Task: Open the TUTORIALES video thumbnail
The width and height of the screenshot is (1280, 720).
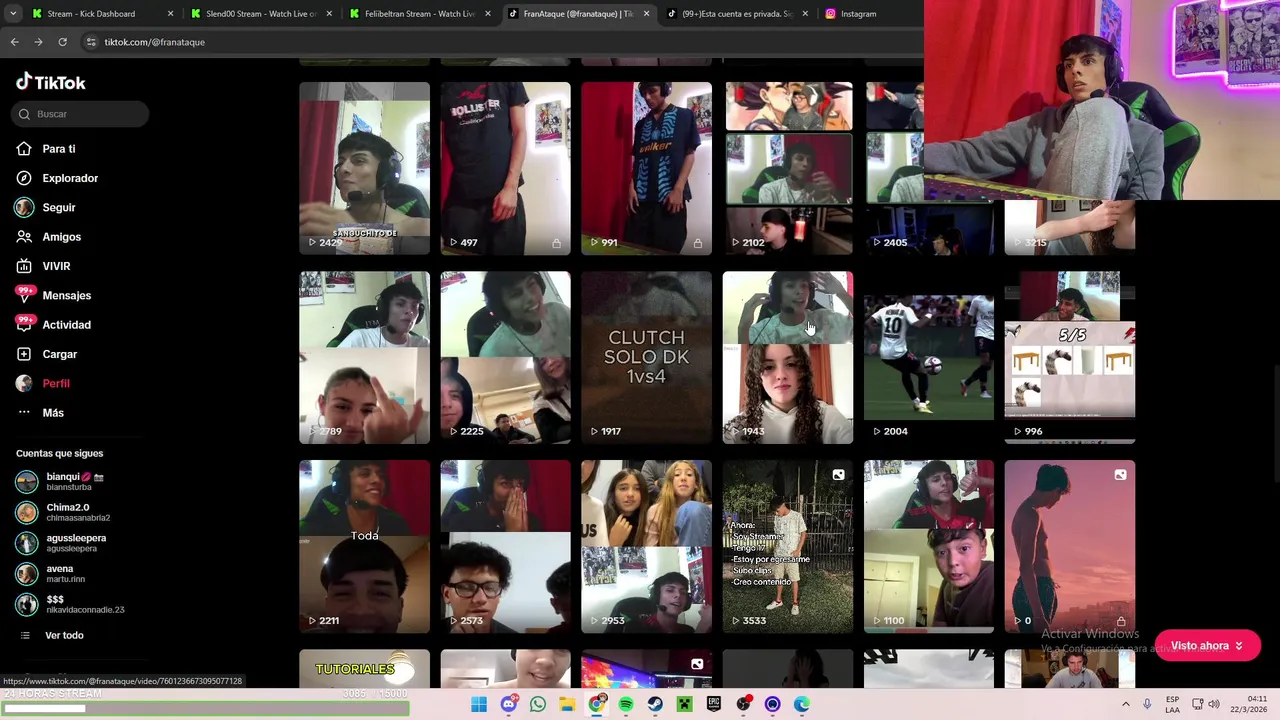Action: [x=364, y=669]
